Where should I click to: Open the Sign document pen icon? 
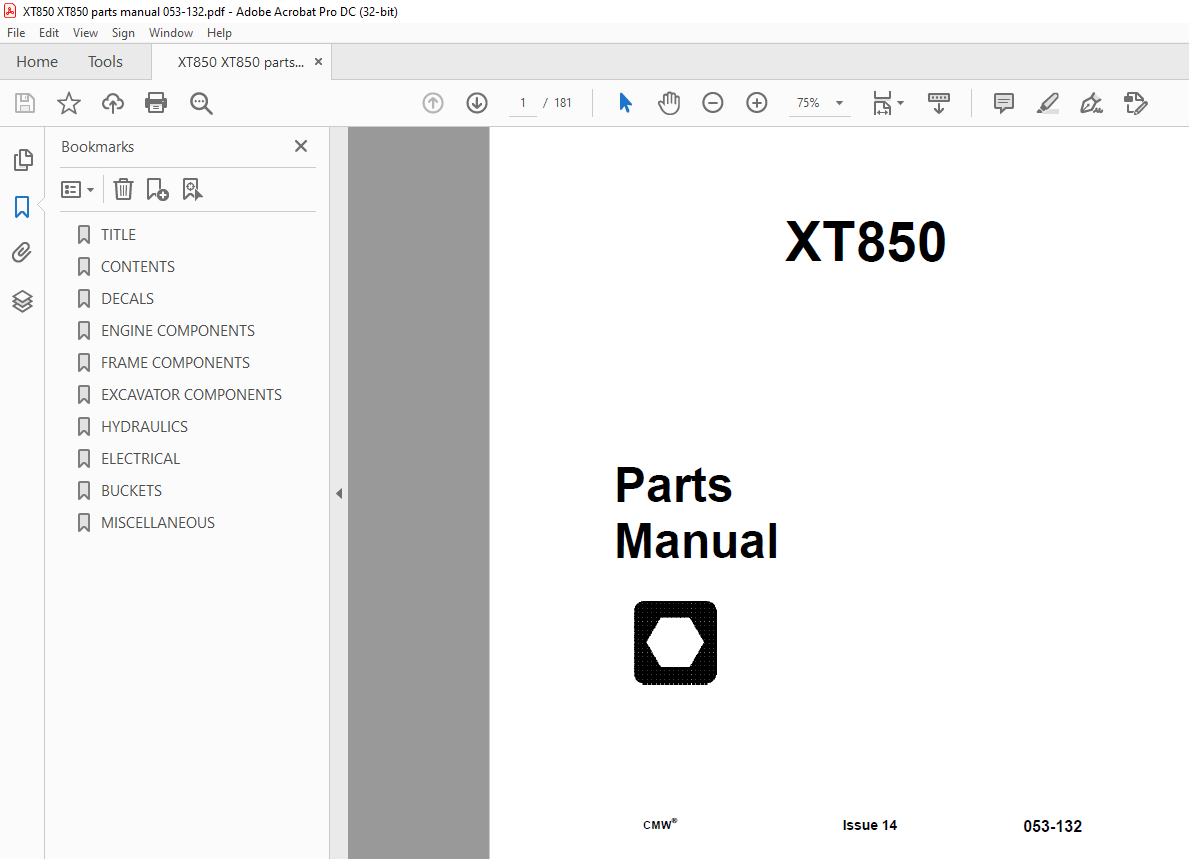click(1092, 103)
